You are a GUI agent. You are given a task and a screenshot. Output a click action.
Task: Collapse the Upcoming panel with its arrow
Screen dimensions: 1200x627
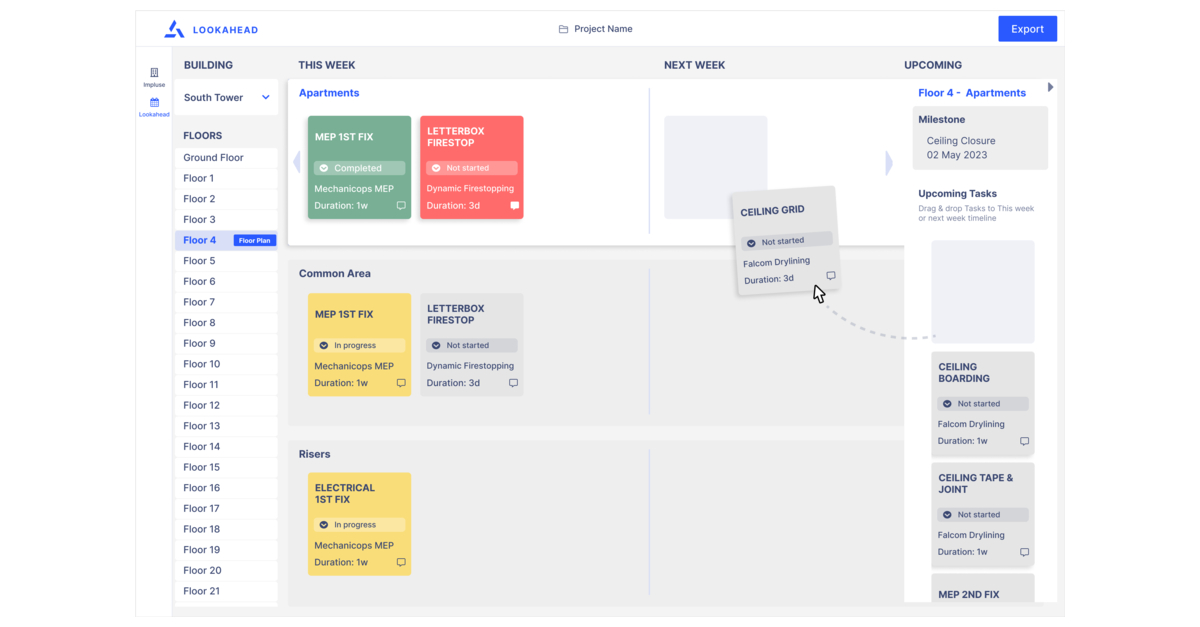1050,87
